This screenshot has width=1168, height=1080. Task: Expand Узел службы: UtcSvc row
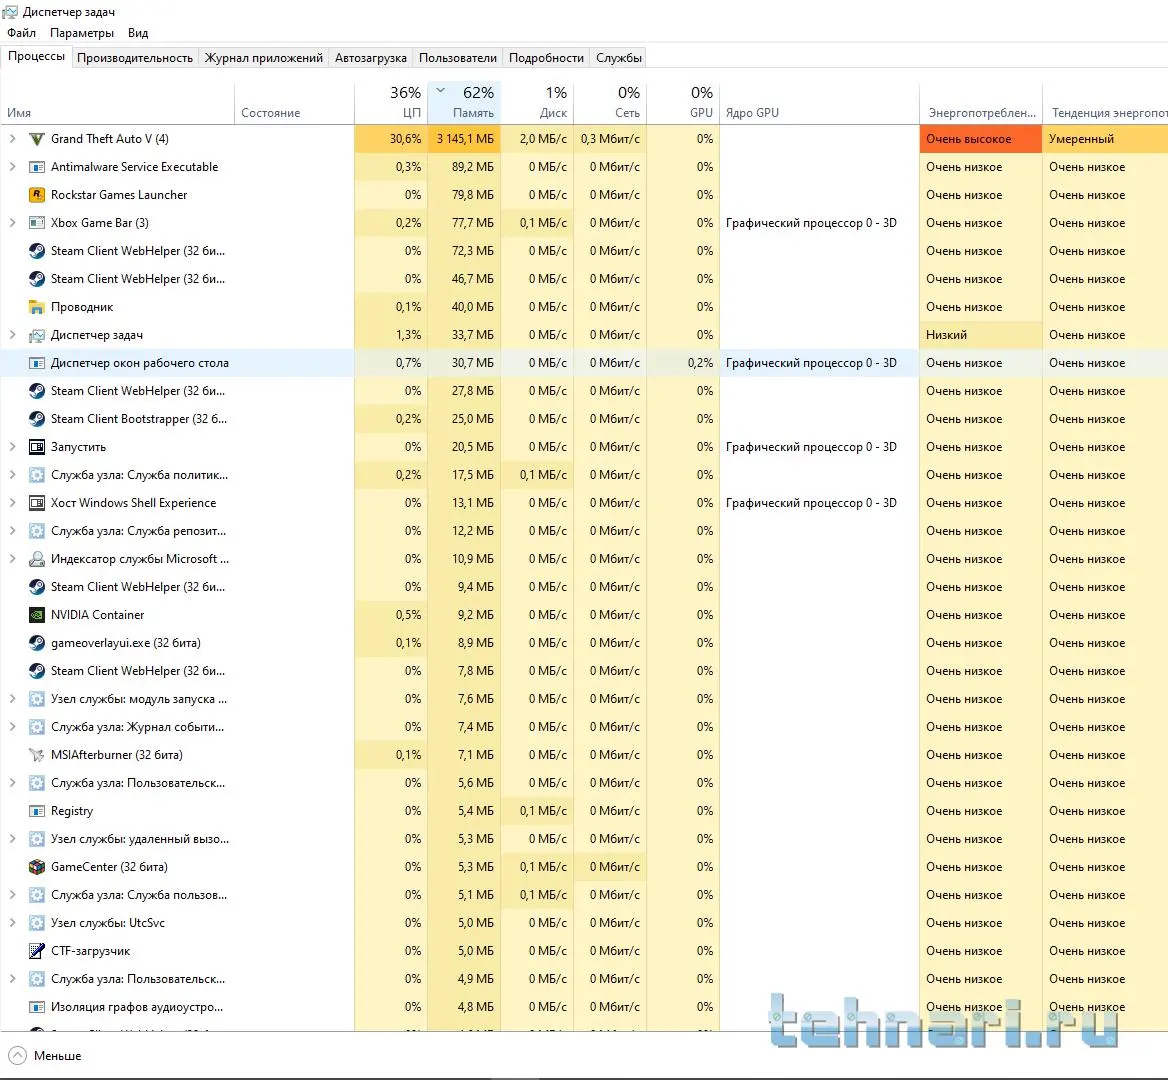pos(13,923)
